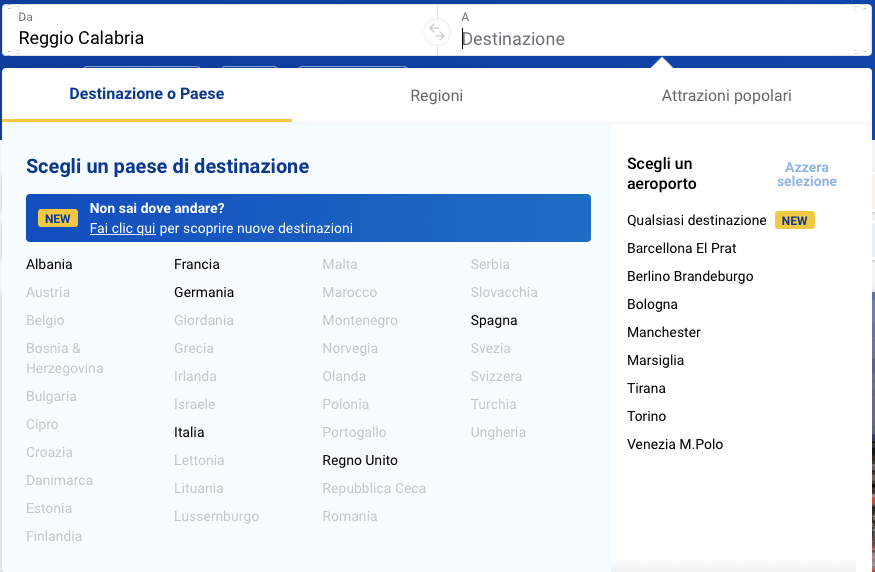Image resolution: width=875 pixels, height=572 pixels.
Task: Click the Destinazione input field
Action: [x=660, y=39]
